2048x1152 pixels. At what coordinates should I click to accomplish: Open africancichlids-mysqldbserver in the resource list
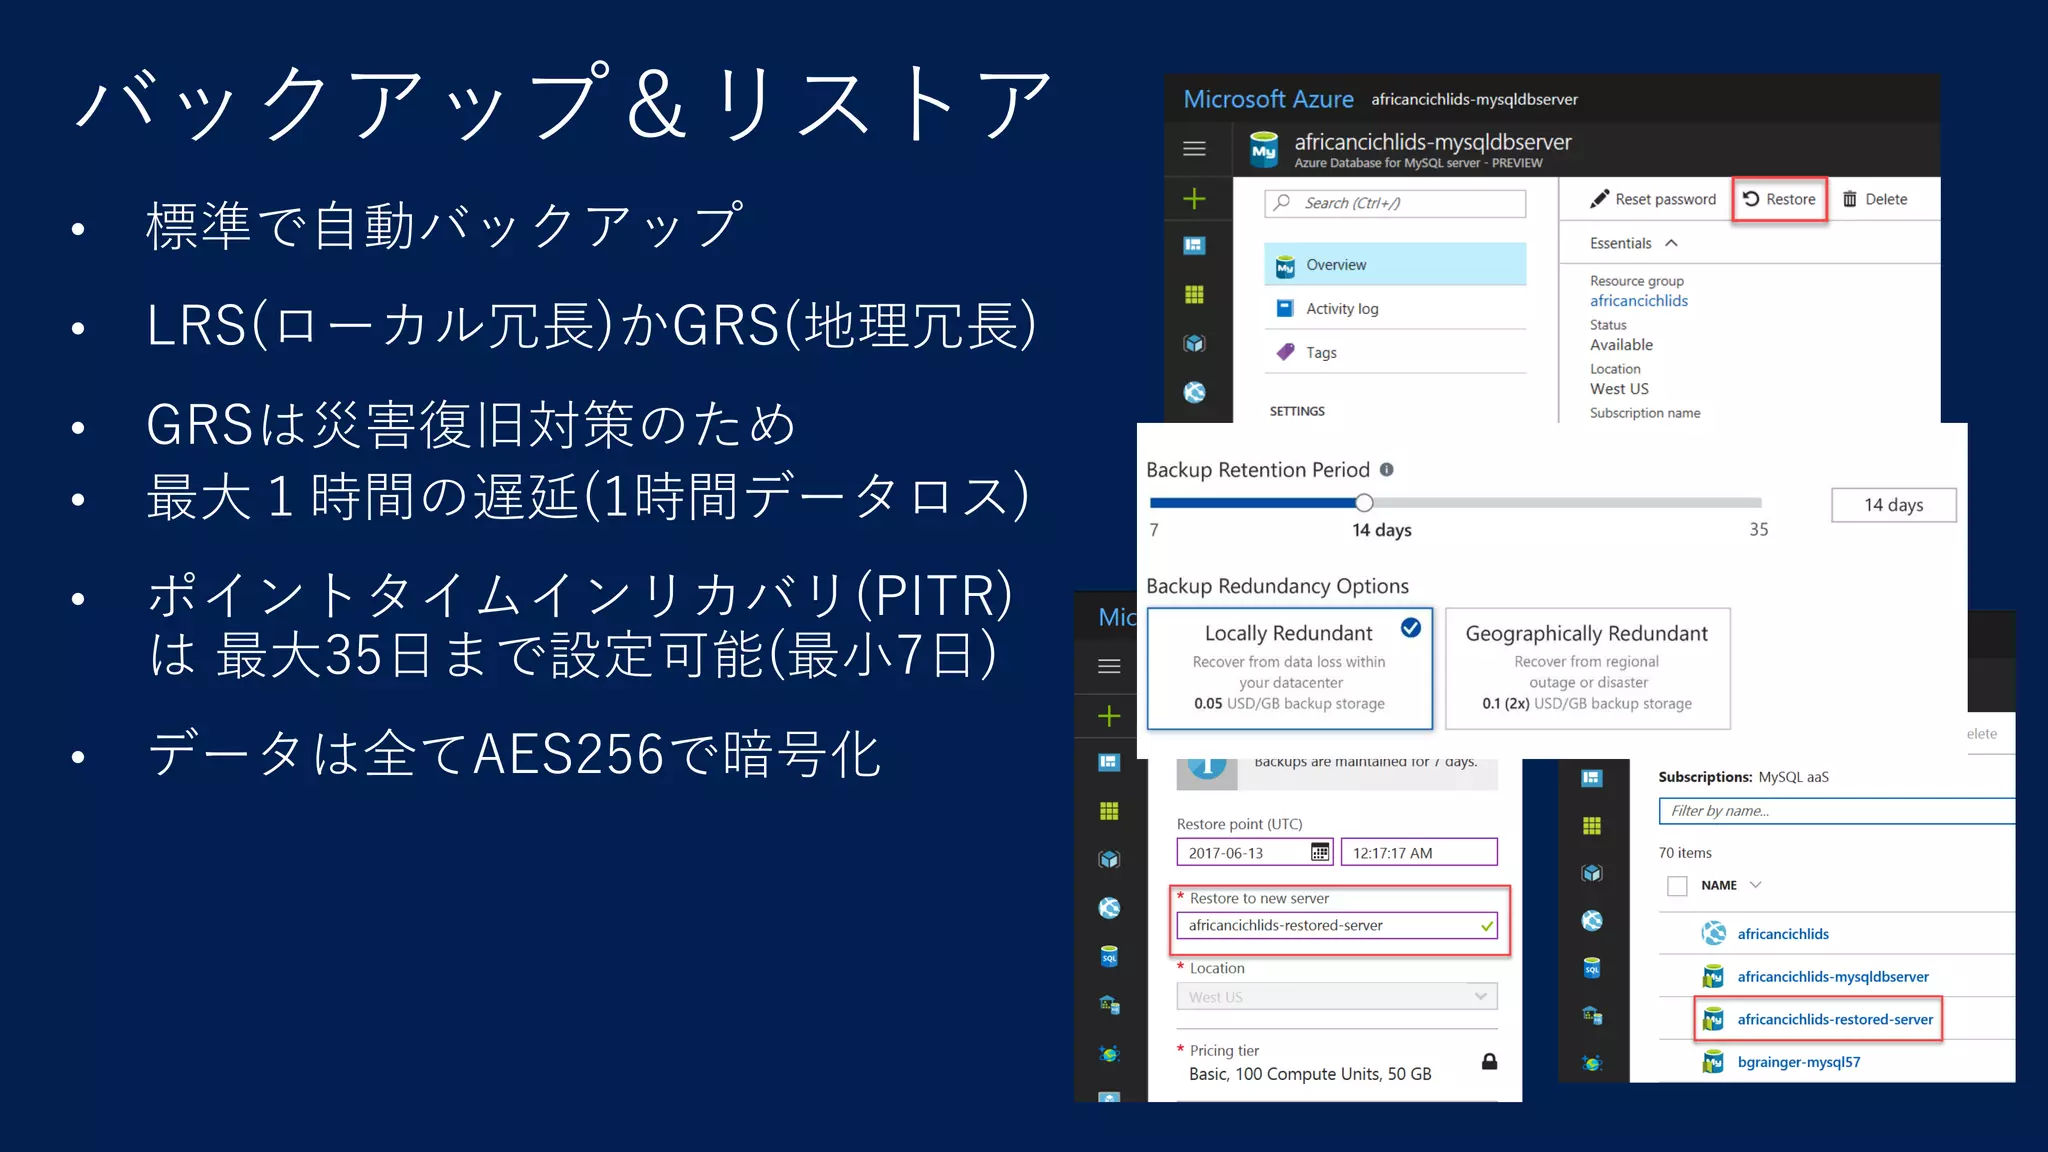click(x=1832, y=977)
